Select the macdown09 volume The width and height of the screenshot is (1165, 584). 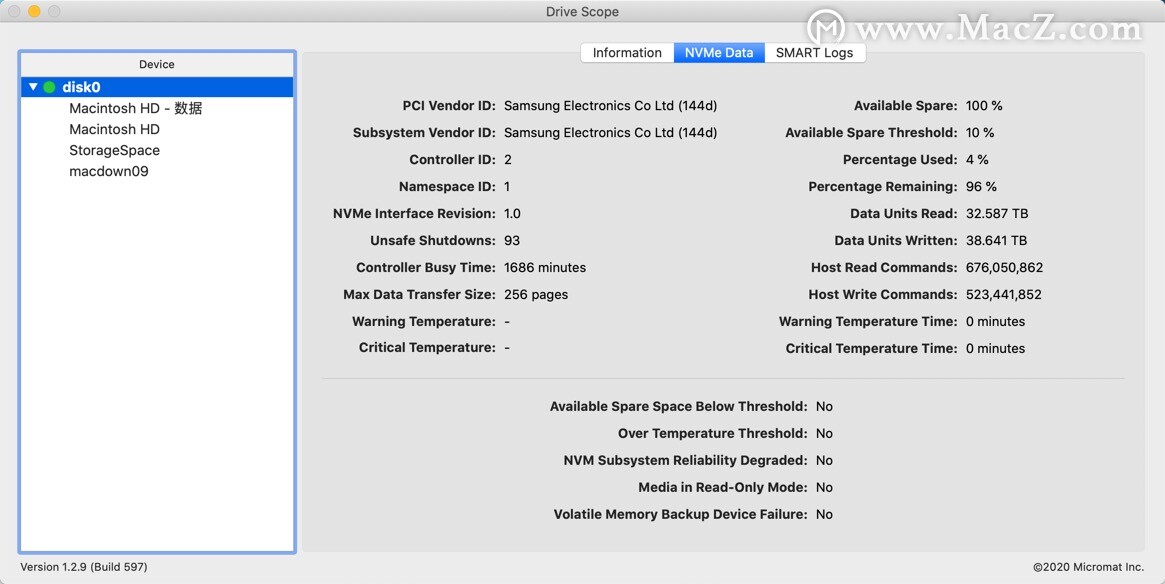click(108, 171)
